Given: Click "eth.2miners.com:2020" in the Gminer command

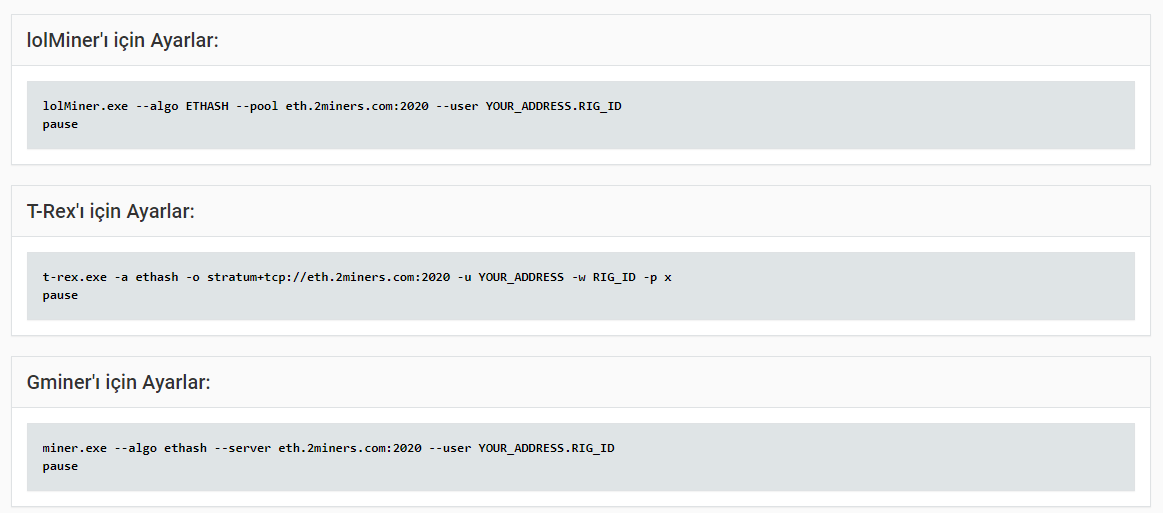Looking at the screenshot, I should pos(350,449).
